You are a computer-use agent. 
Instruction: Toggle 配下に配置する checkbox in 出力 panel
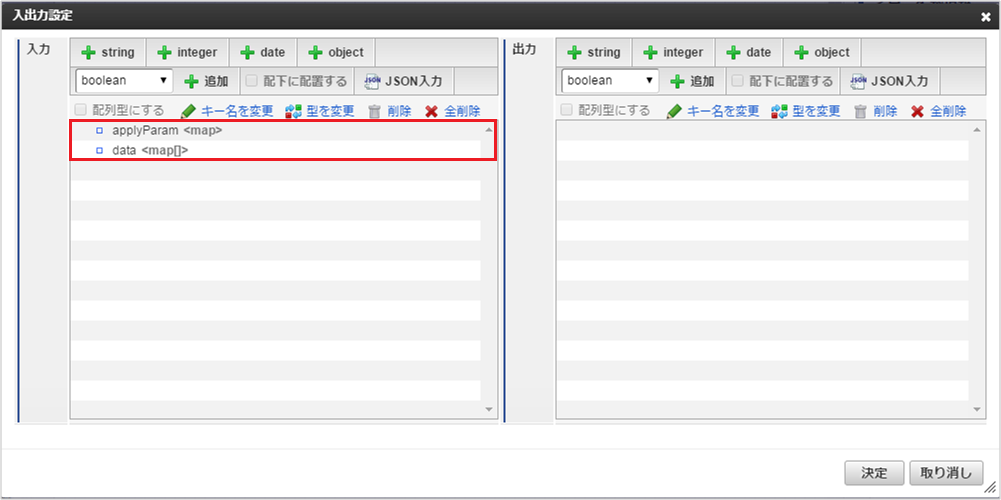pyautogui.click(x=737, y=81)
